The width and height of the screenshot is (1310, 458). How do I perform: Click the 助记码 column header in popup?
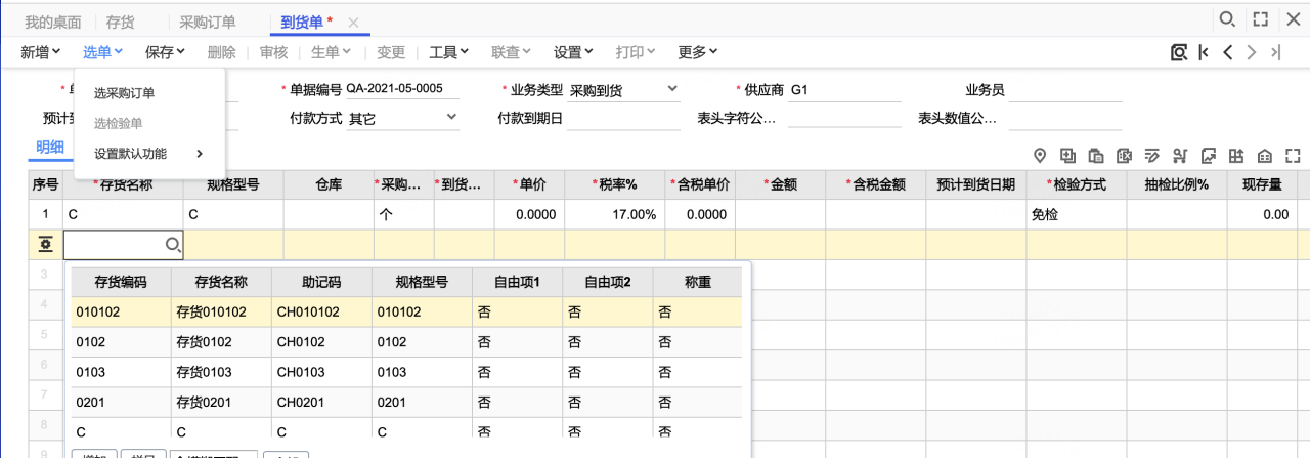(321, 283)
